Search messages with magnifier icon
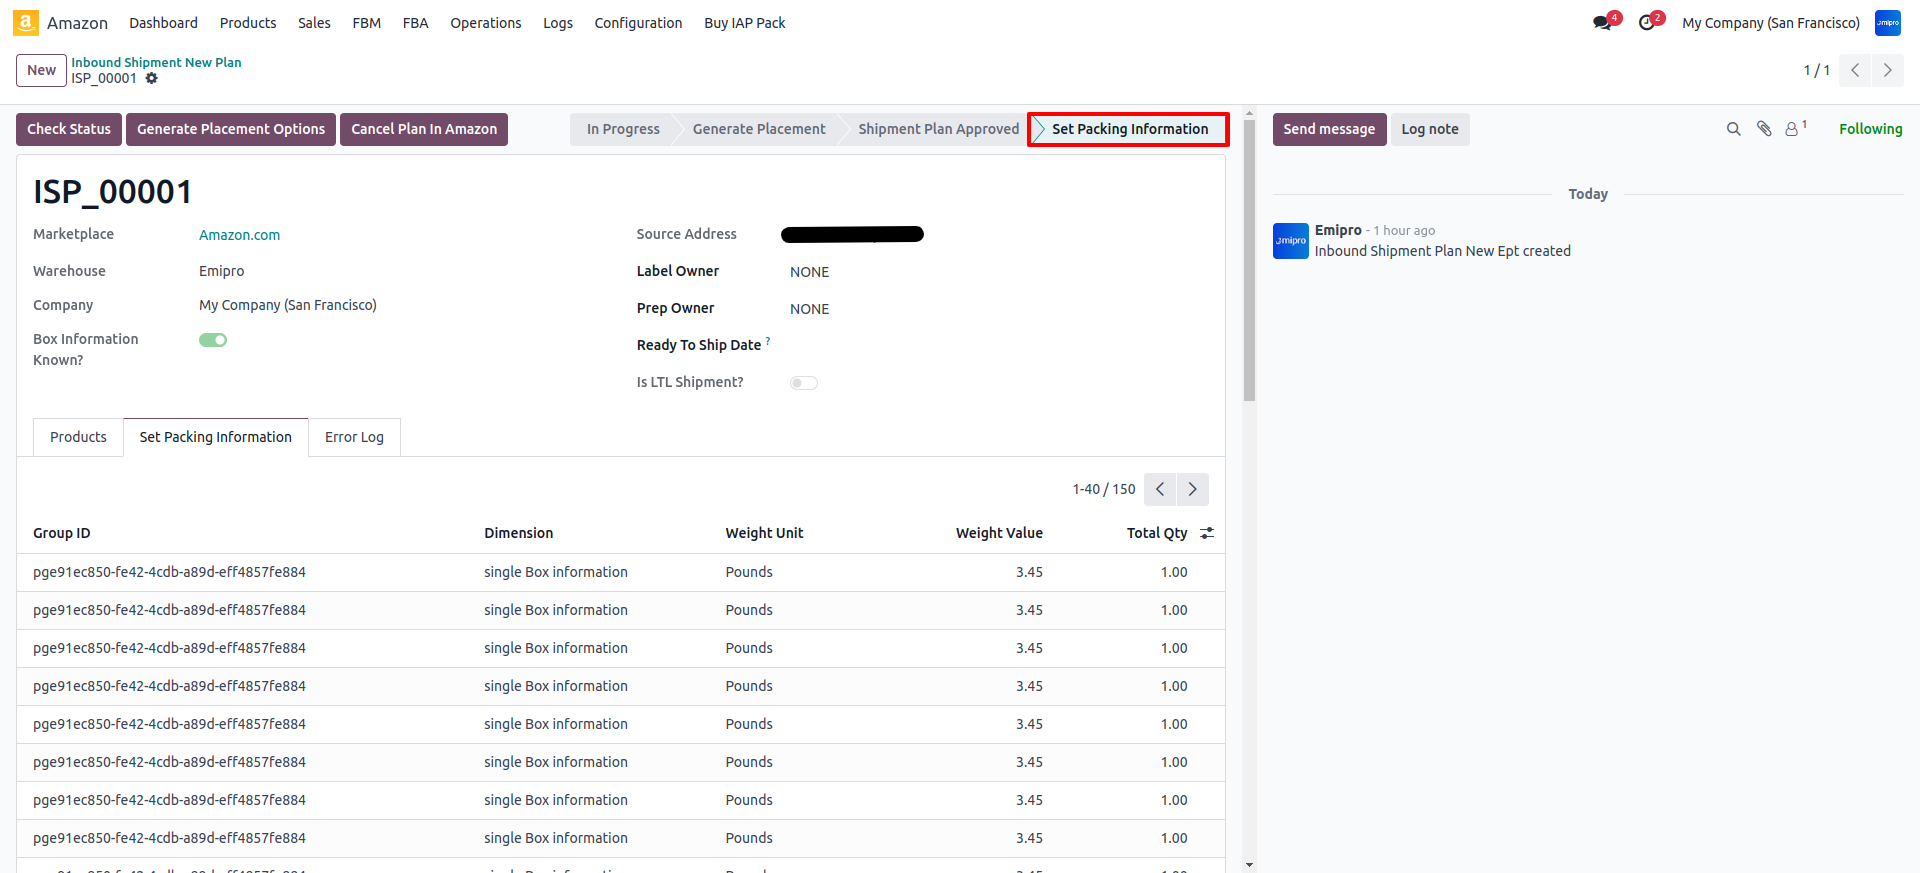The height and width of the screenshot is (873, 1920). 1733,129
